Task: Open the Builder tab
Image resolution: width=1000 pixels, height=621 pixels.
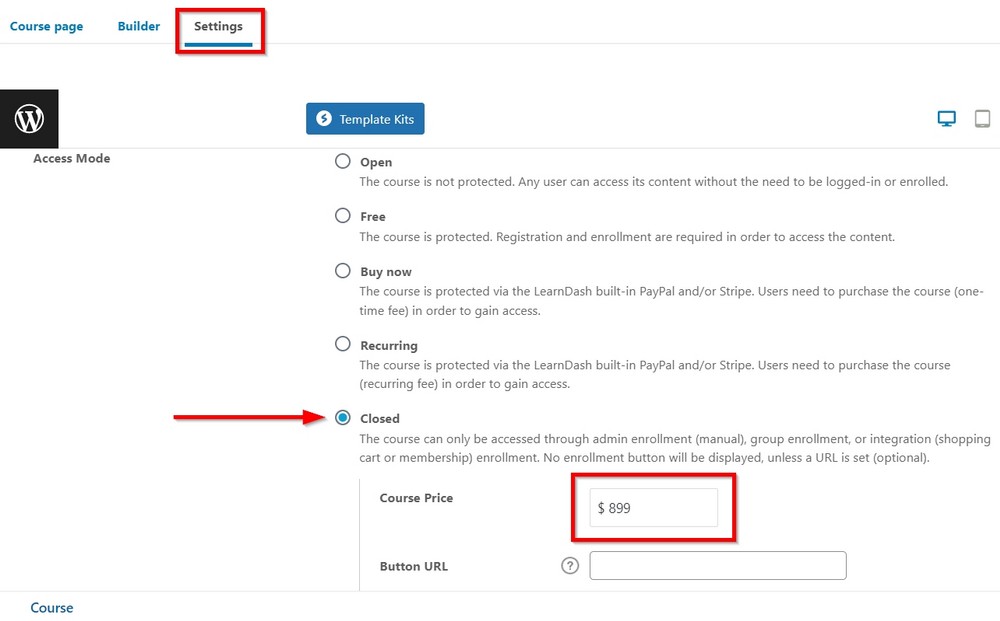Action: coord(138,27)
